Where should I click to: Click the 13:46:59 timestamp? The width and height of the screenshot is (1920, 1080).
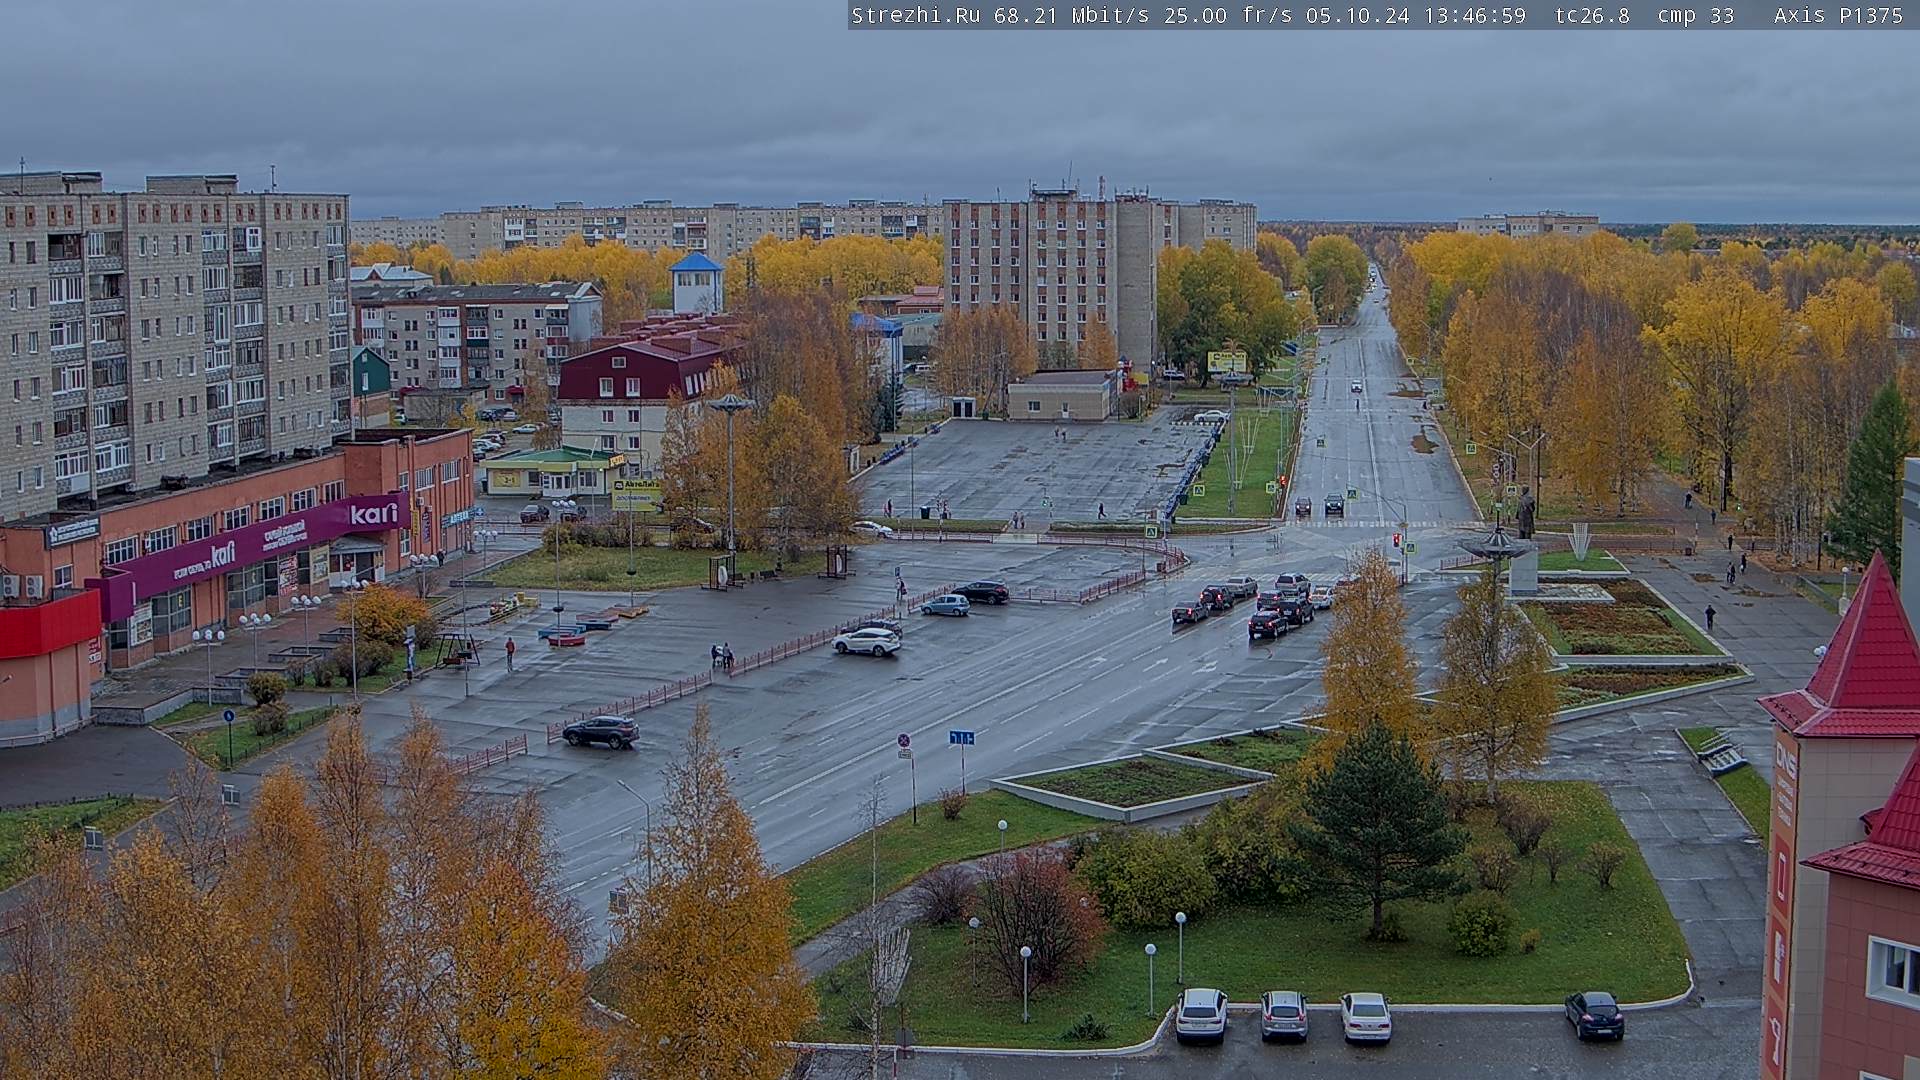point(1474,15)
